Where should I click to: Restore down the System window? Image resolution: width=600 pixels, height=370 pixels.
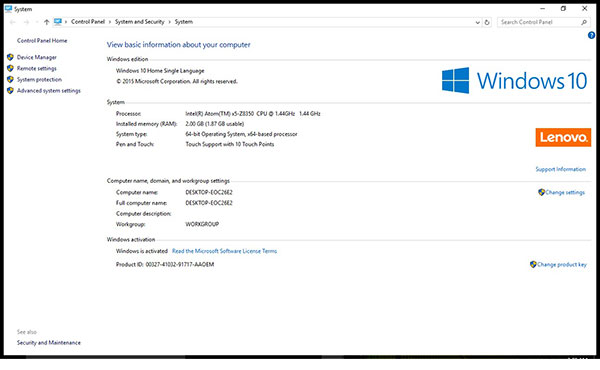coord(563,8)
